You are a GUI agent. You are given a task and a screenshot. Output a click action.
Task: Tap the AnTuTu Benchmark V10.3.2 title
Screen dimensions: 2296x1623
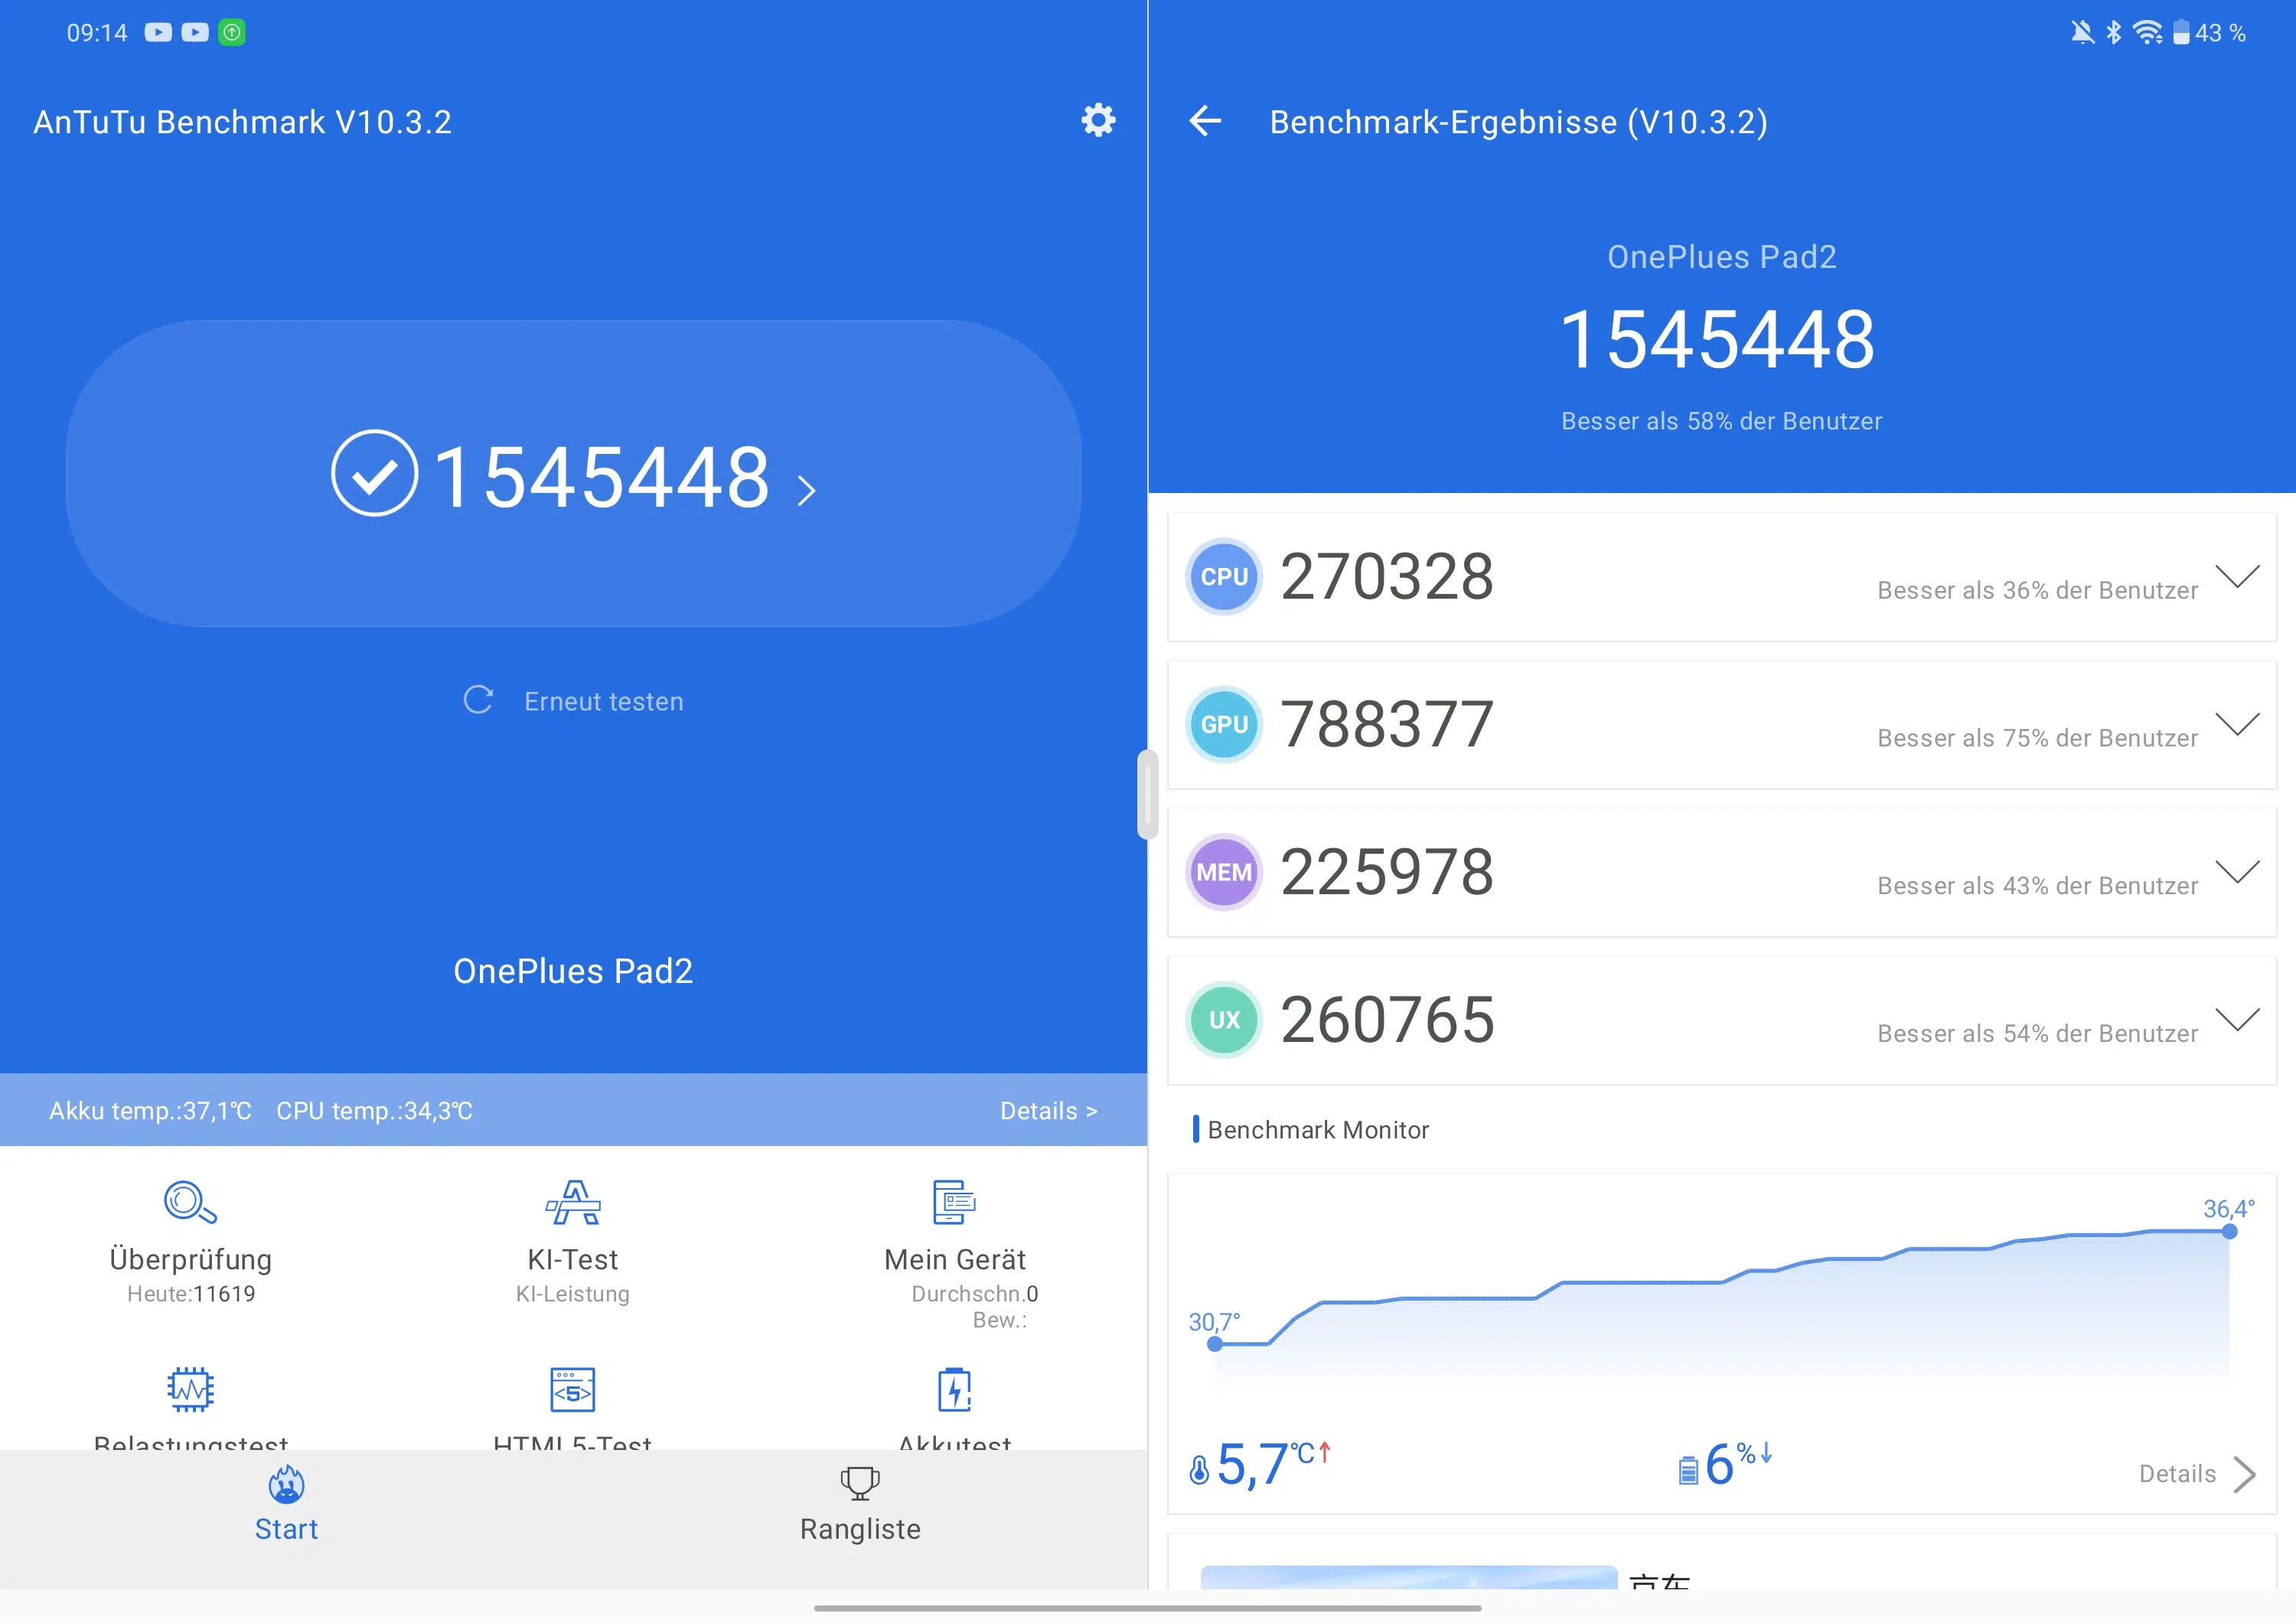[x=243, y=122]
